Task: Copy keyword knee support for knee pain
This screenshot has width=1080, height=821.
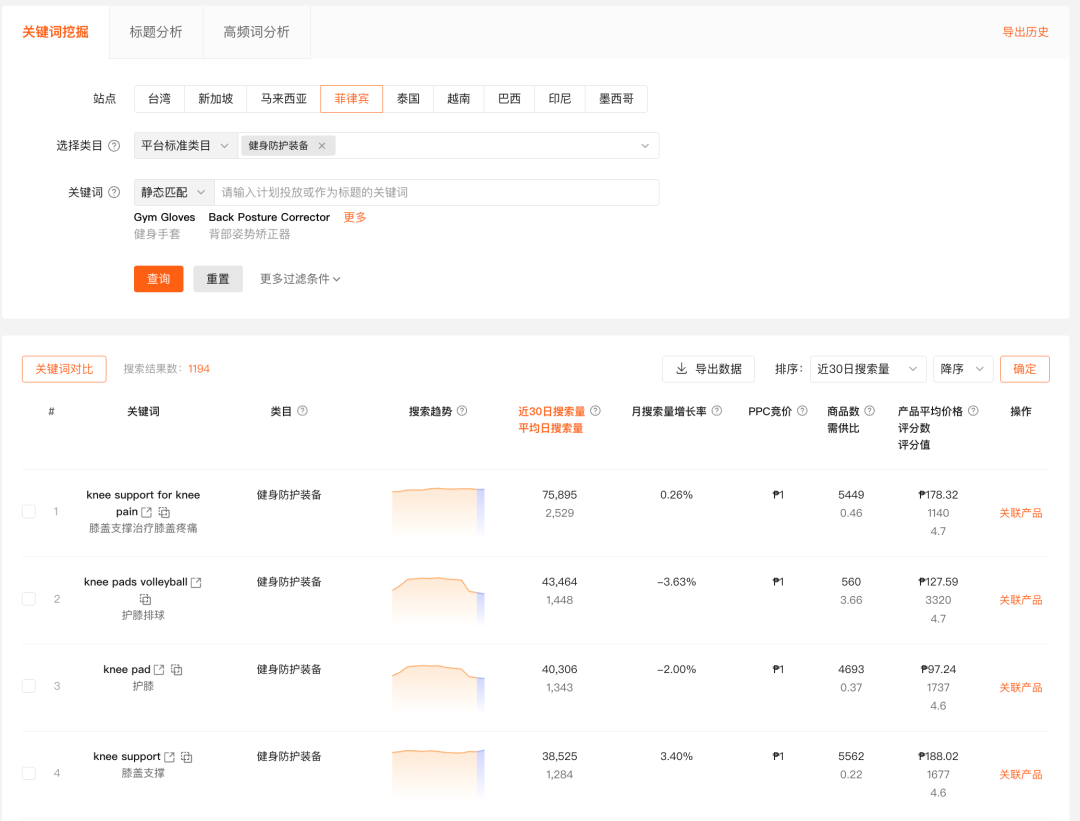Action: pyautogui.click(x=164, y=512)
